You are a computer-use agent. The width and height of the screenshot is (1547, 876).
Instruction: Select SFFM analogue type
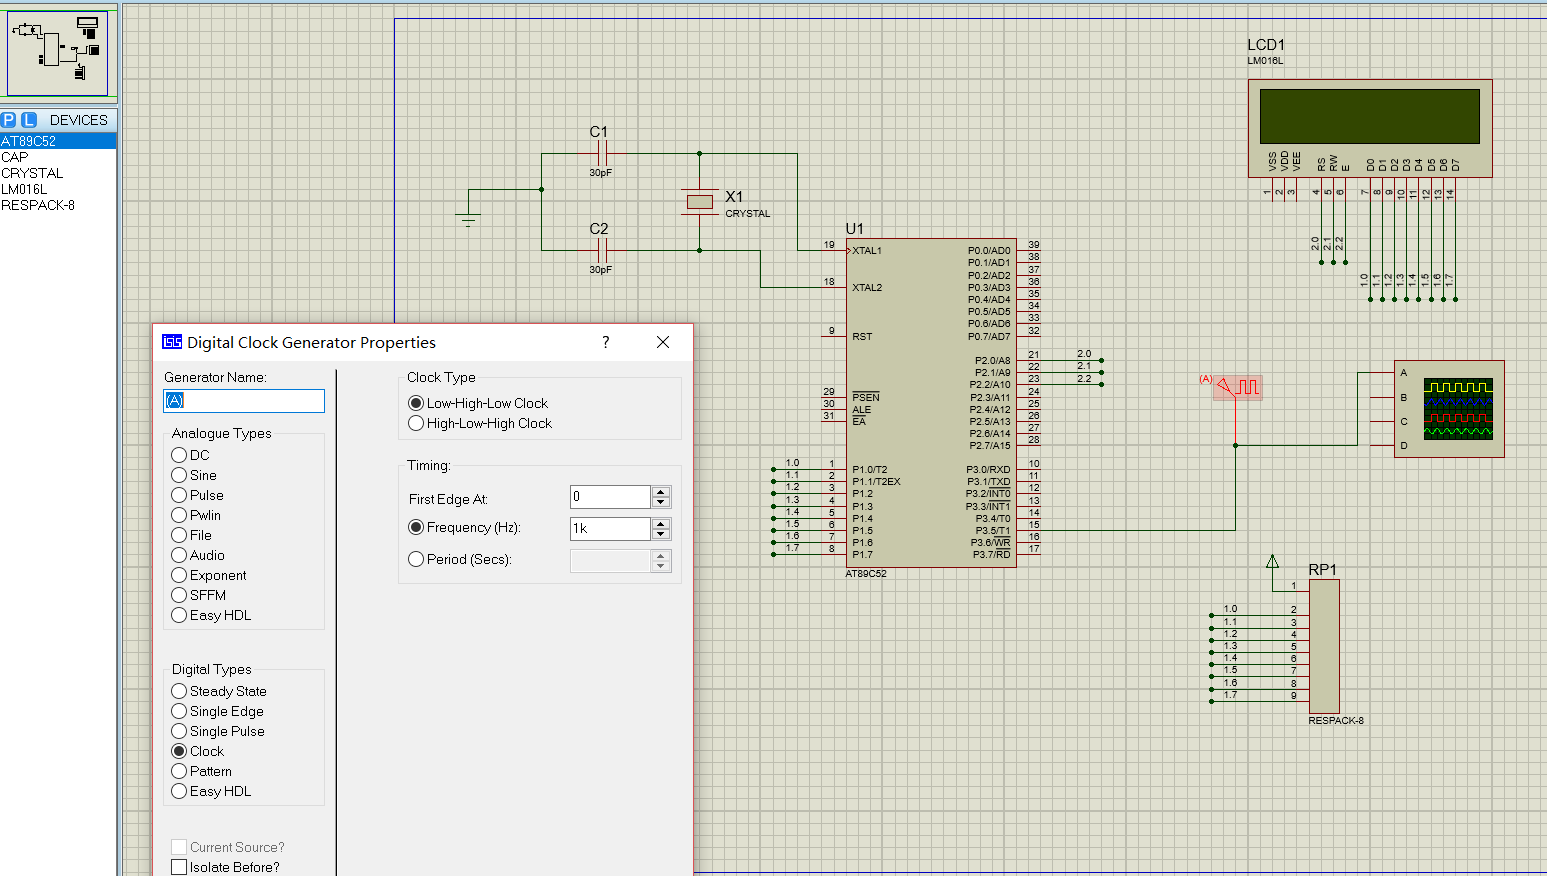[179, 595]
